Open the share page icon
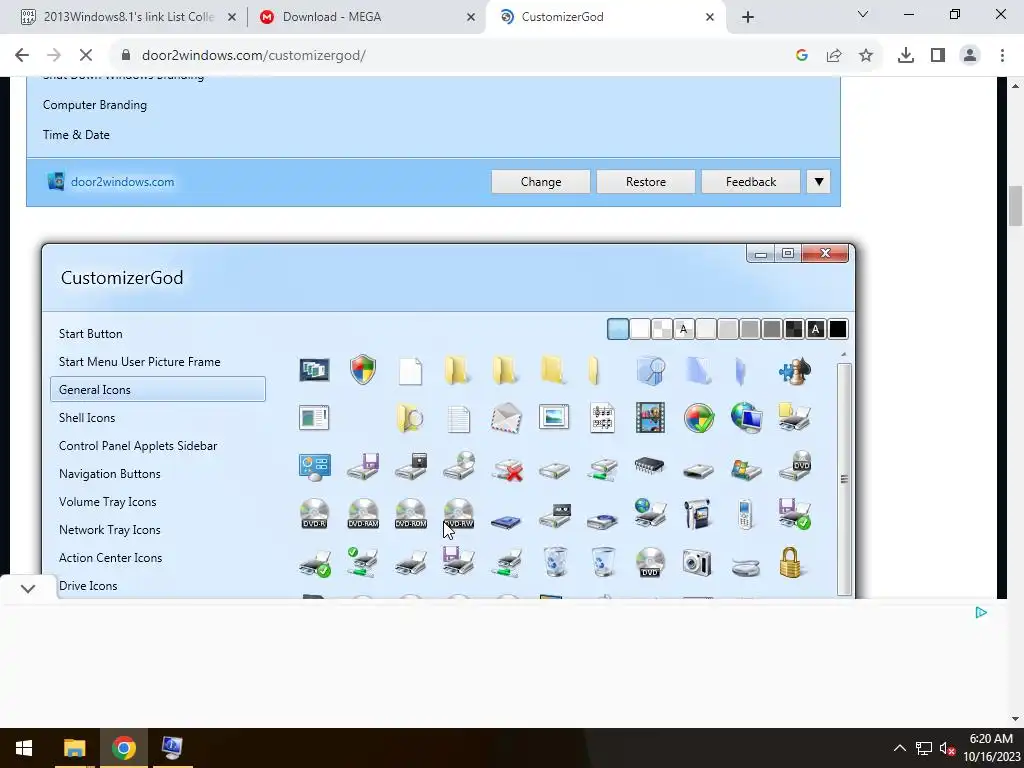The image size is (1024, 768). tap(834, 56)
